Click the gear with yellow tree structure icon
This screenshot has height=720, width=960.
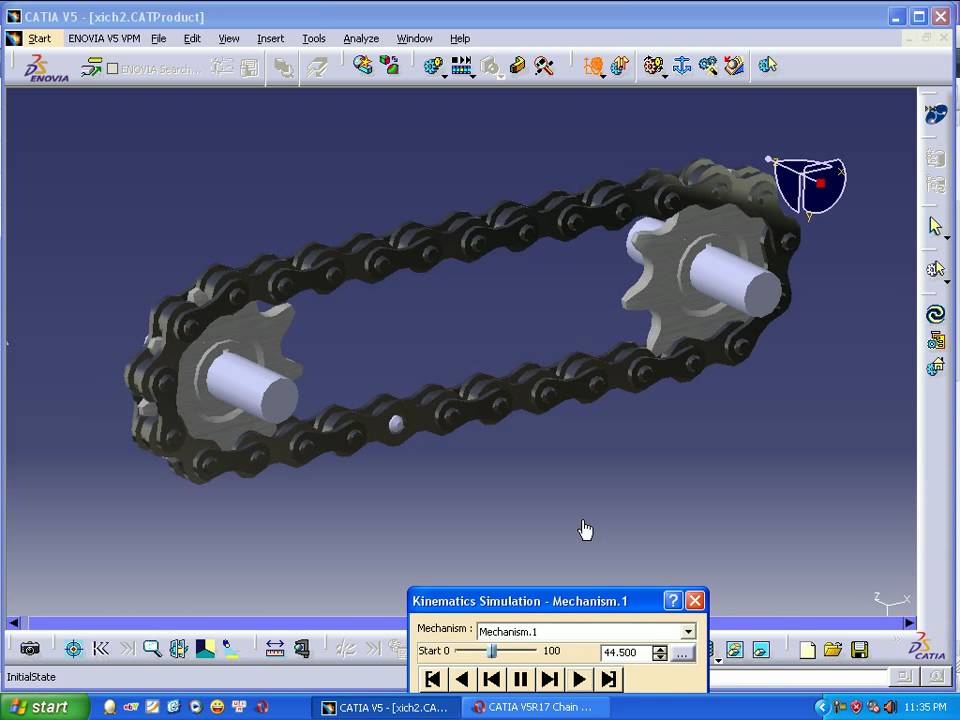936,340
